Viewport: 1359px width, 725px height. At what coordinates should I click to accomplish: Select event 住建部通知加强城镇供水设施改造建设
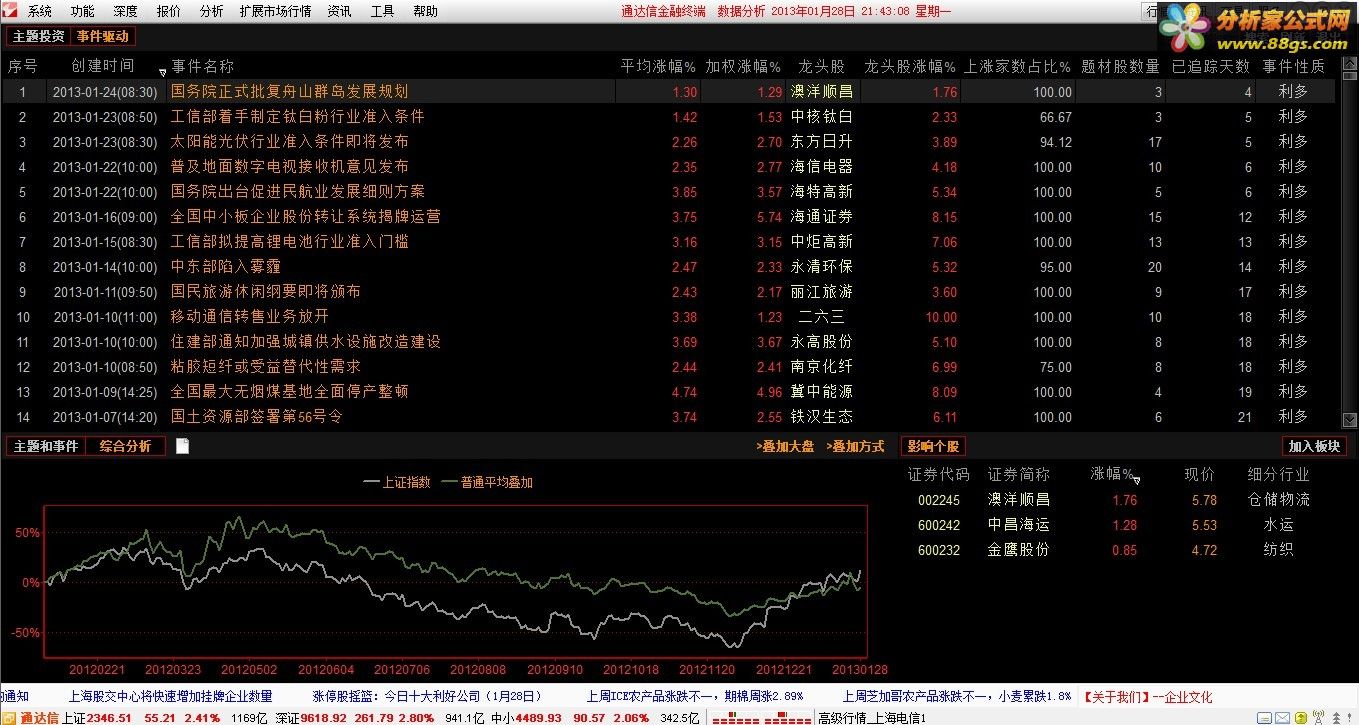pos(305,341)
